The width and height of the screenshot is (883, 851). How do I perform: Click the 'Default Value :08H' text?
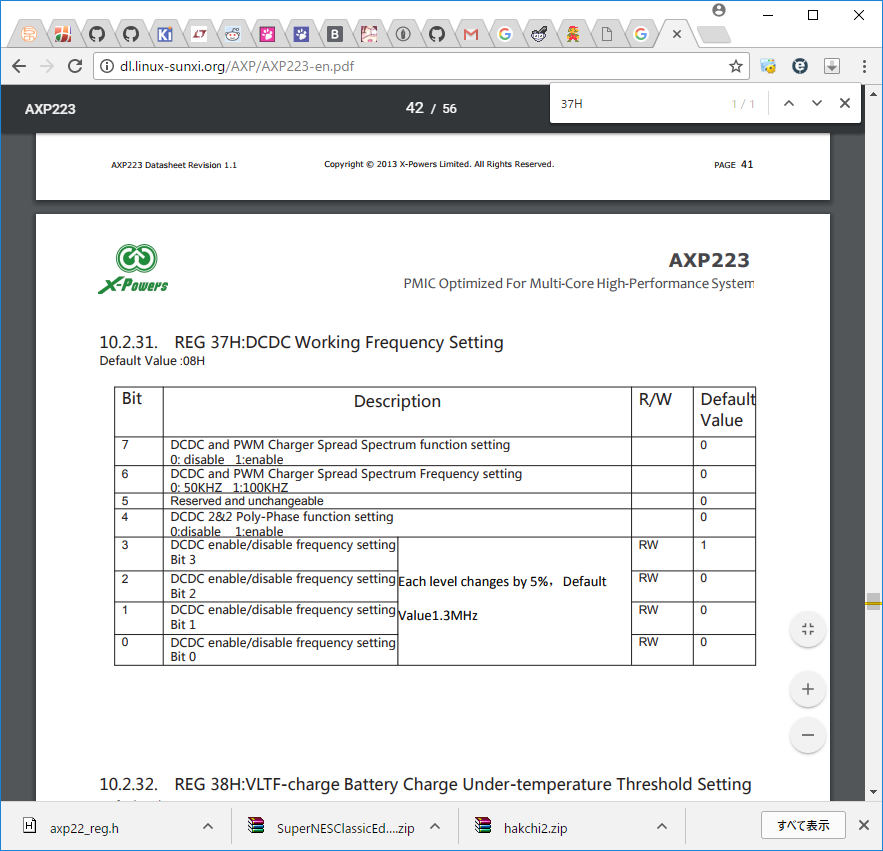click(x=152, y=361)
